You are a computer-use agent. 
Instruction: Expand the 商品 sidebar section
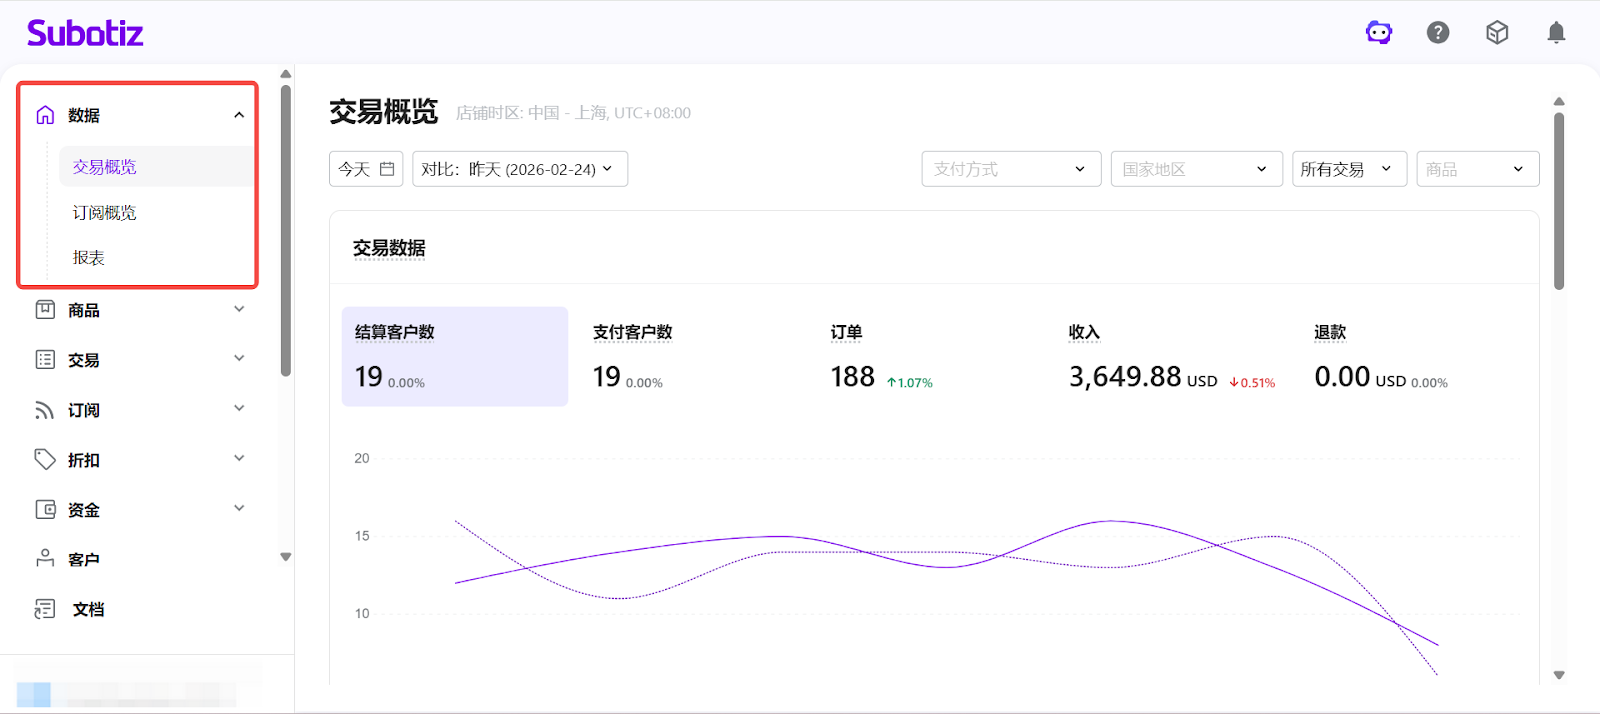click(x=239, y=310)
